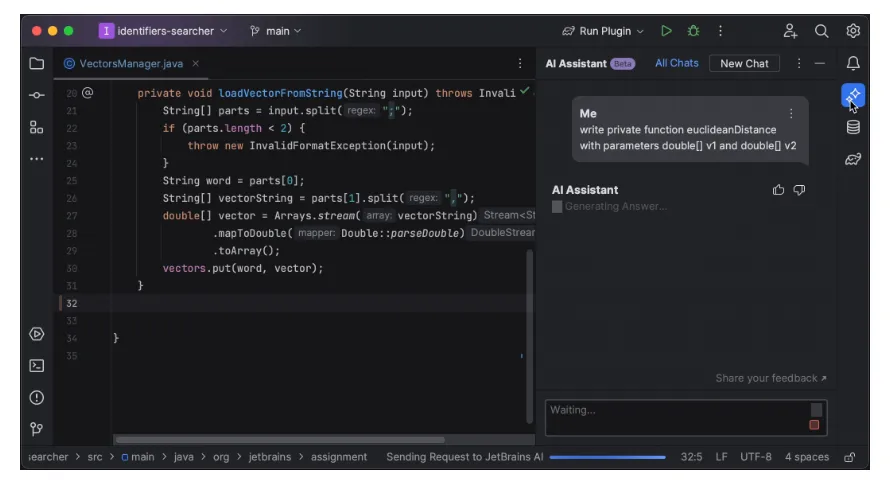Open the Share your feedback link

(771, 378)
